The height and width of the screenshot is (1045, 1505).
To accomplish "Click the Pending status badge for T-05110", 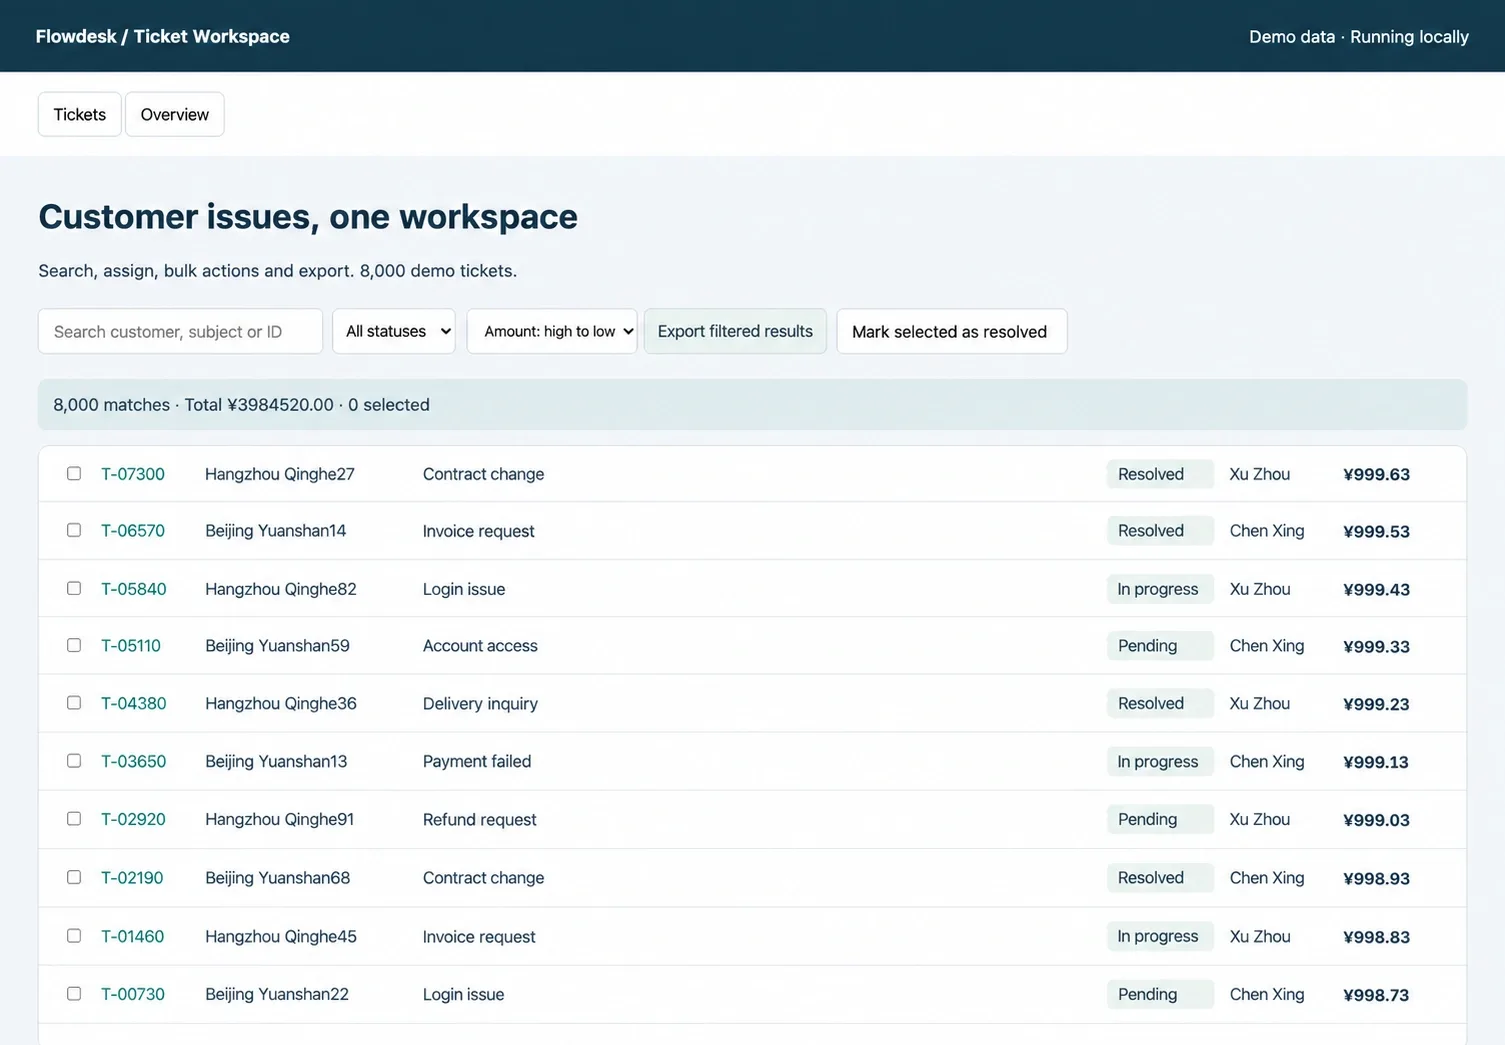I will point(1160,646).
